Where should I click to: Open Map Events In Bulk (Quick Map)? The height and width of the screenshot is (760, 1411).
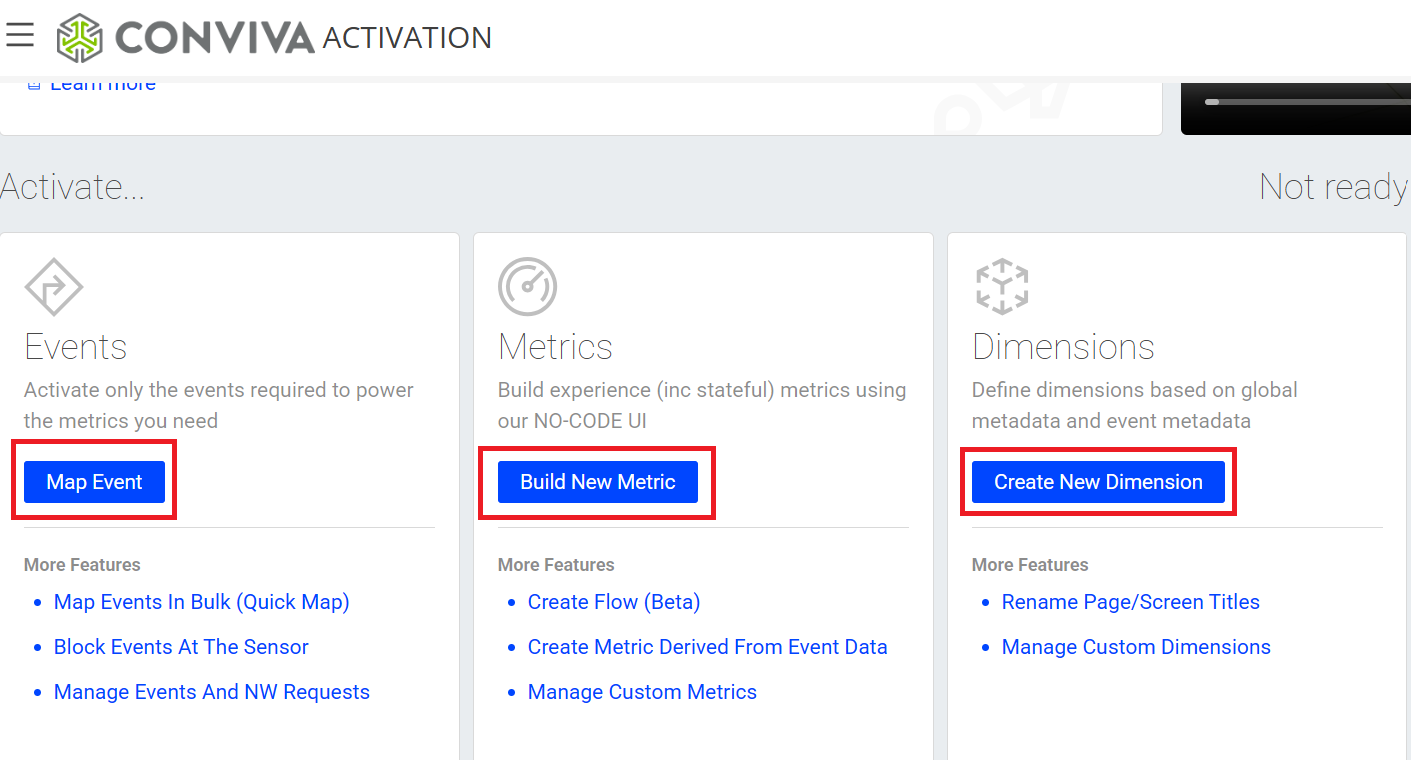[201, 602]
